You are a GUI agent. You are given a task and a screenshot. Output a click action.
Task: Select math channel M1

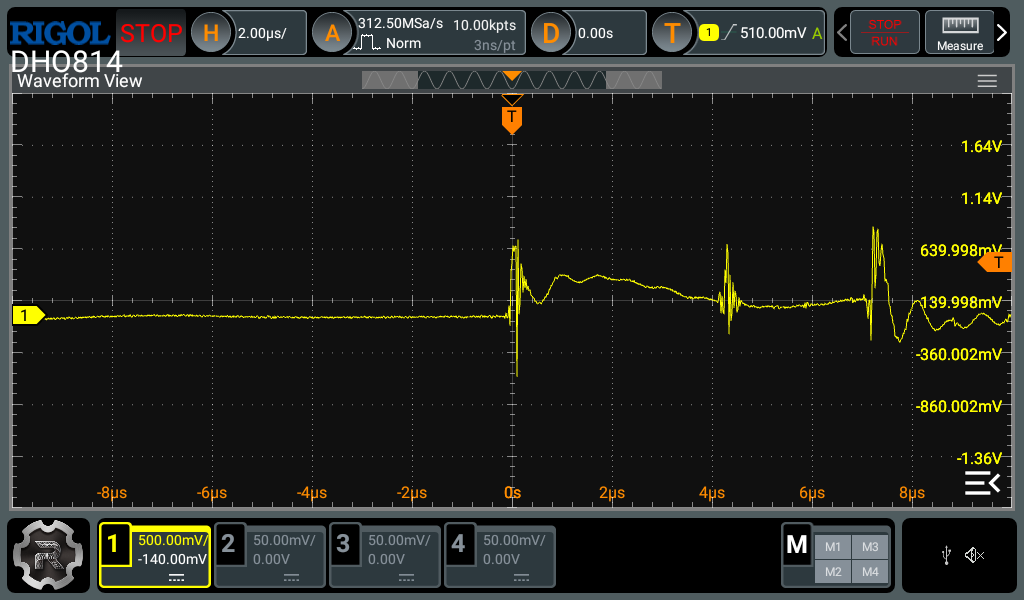tap(832, 546)
